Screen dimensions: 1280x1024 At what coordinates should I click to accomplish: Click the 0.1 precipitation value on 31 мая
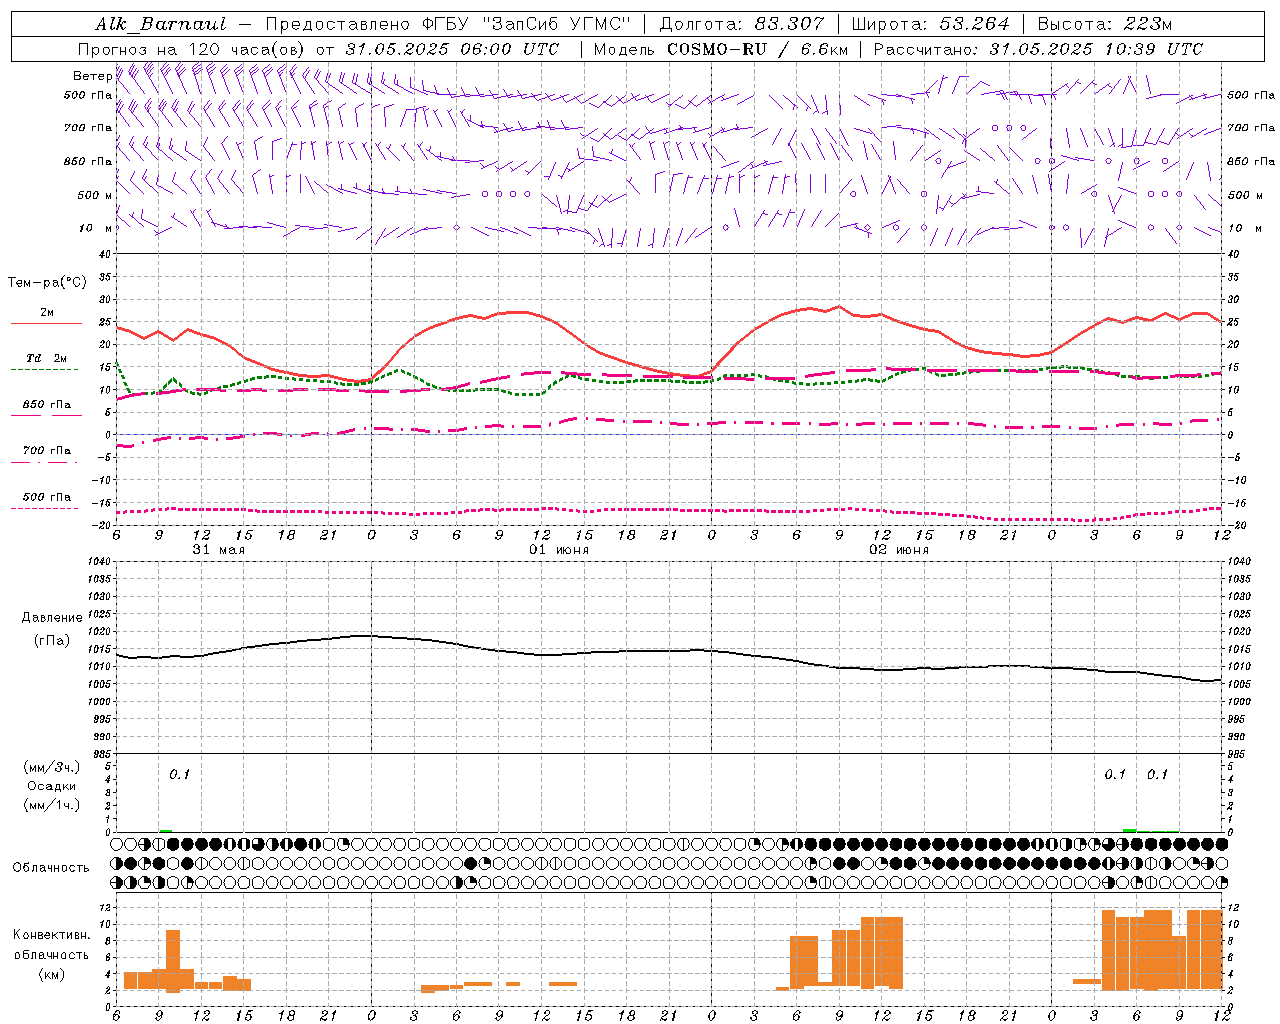coord(179,775)
